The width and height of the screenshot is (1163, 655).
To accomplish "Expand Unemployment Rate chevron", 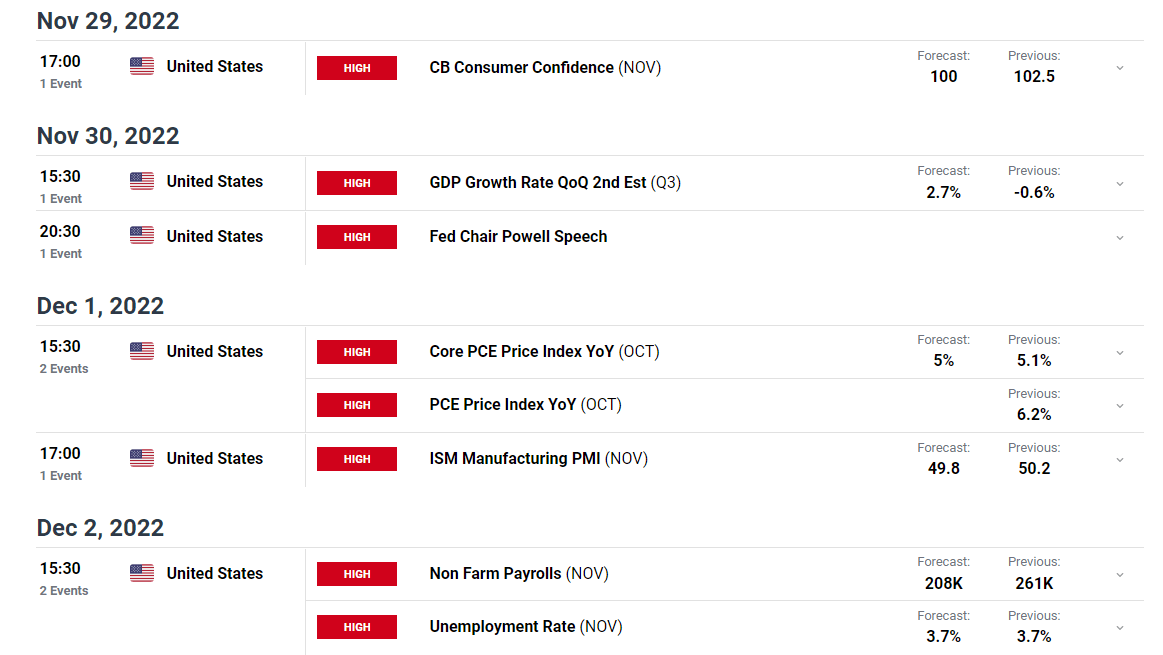I will click(1120, 628).
